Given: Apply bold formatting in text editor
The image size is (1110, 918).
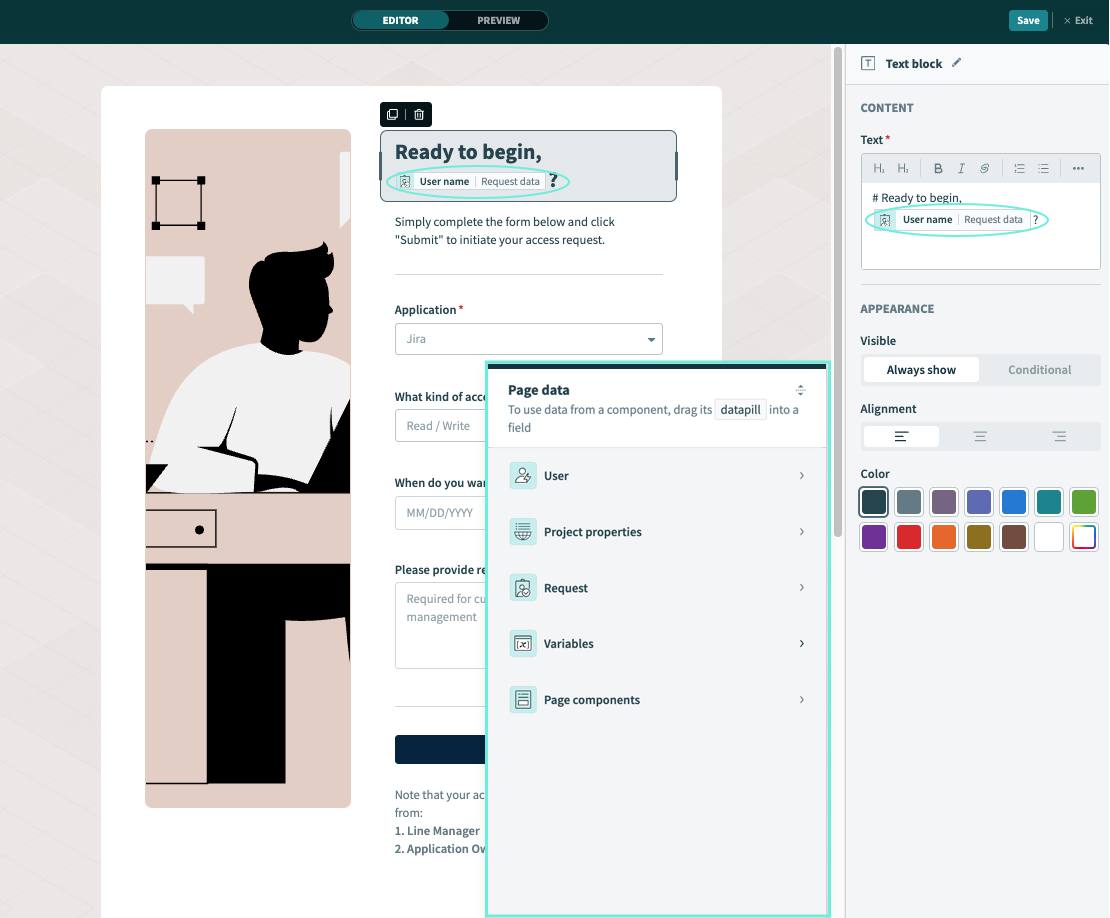Looking at the screenshot, I should (x=938, y=169).
